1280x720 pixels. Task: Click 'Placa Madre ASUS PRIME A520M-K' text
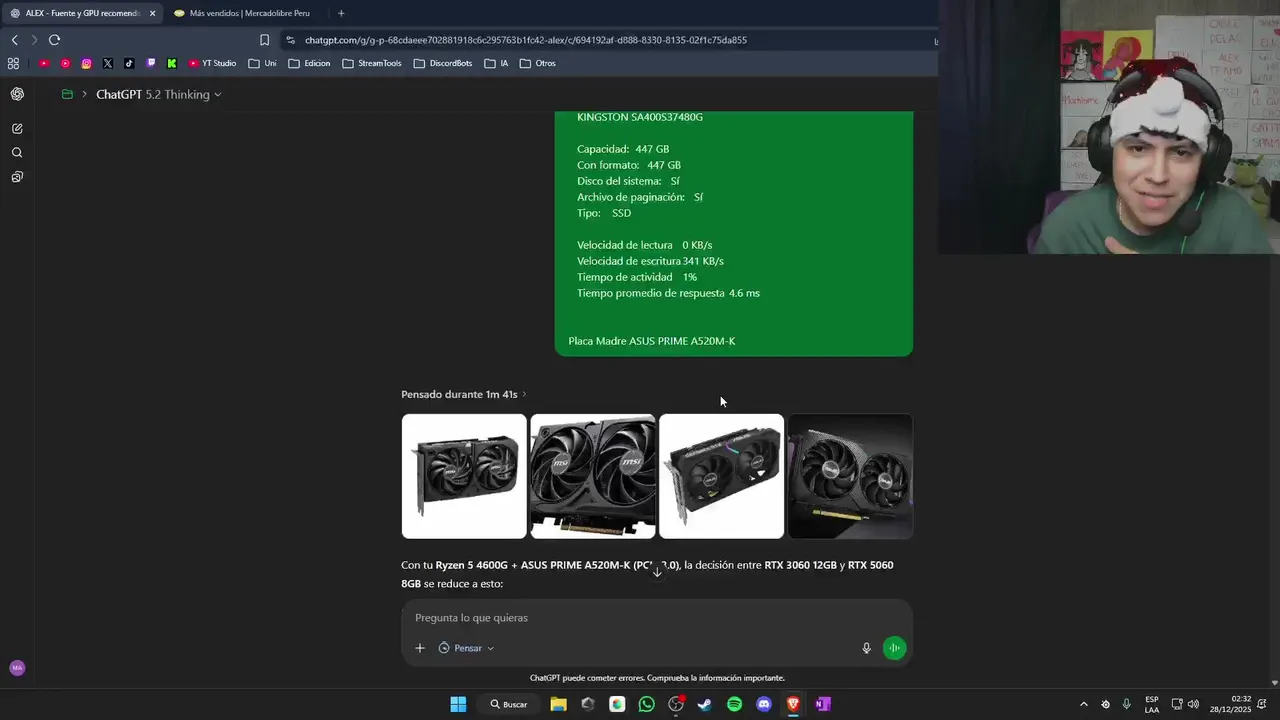[x=652, y=341]
